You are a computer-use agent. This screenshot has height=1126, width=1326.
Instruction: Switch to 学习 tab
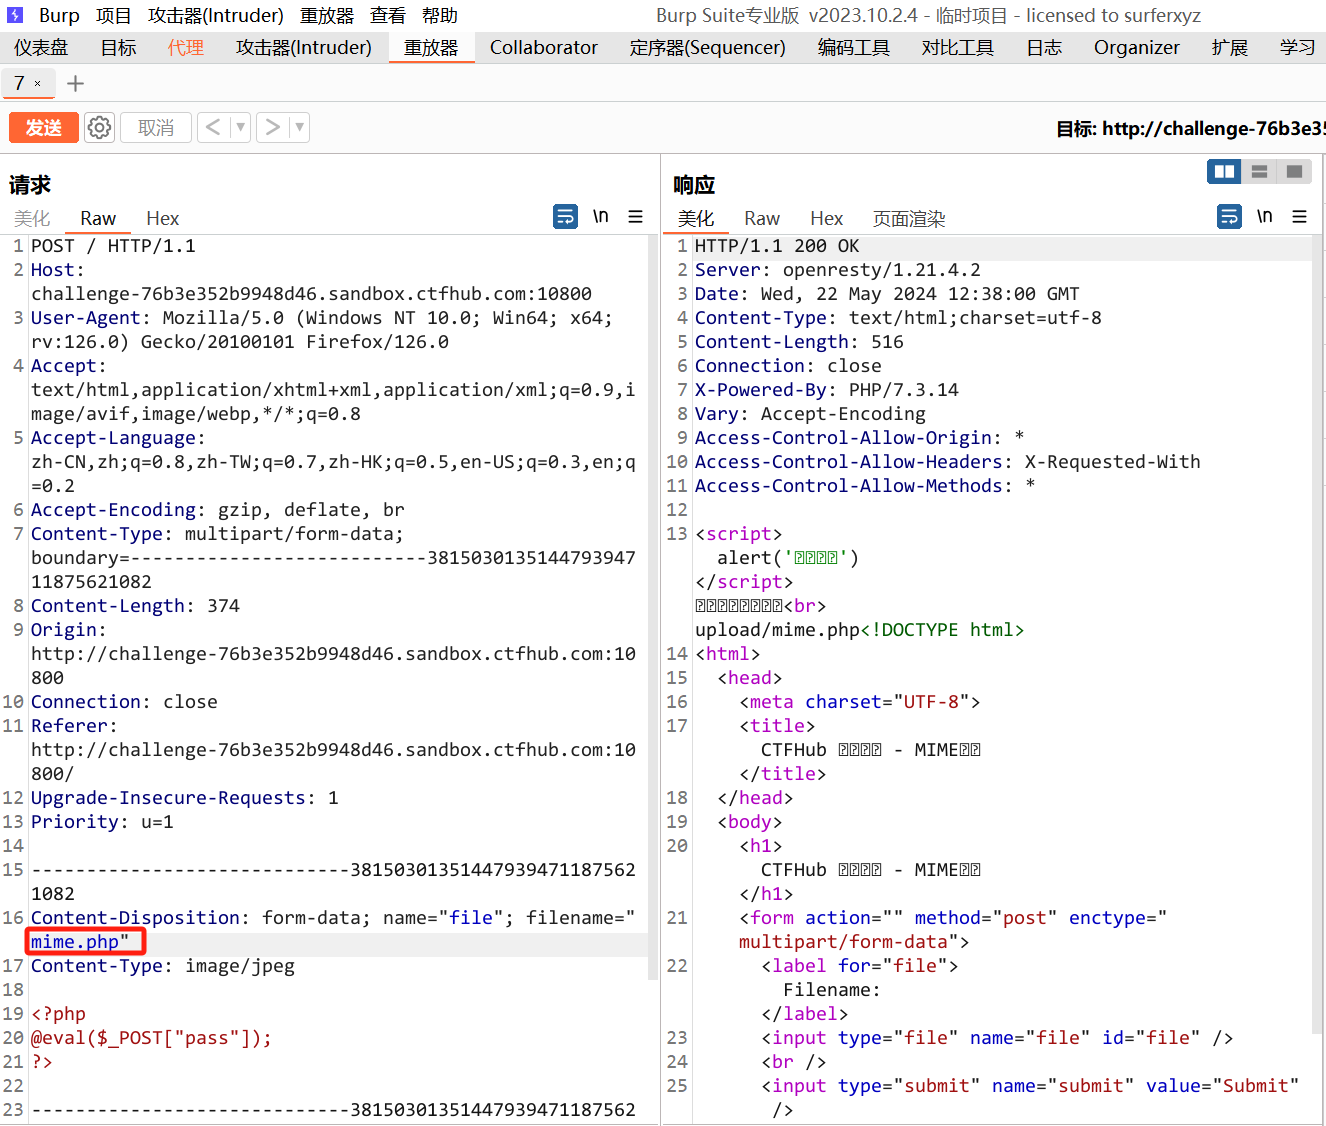click(x=1298, y=47)
